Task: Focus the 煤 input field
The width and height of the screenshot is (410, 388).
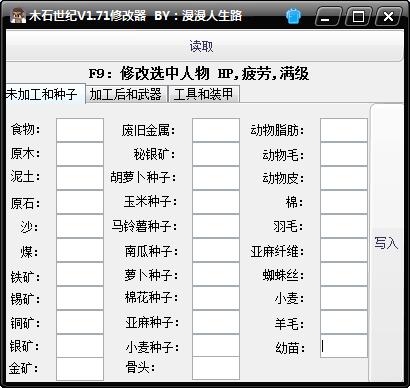Action: [x=80, y=250]
